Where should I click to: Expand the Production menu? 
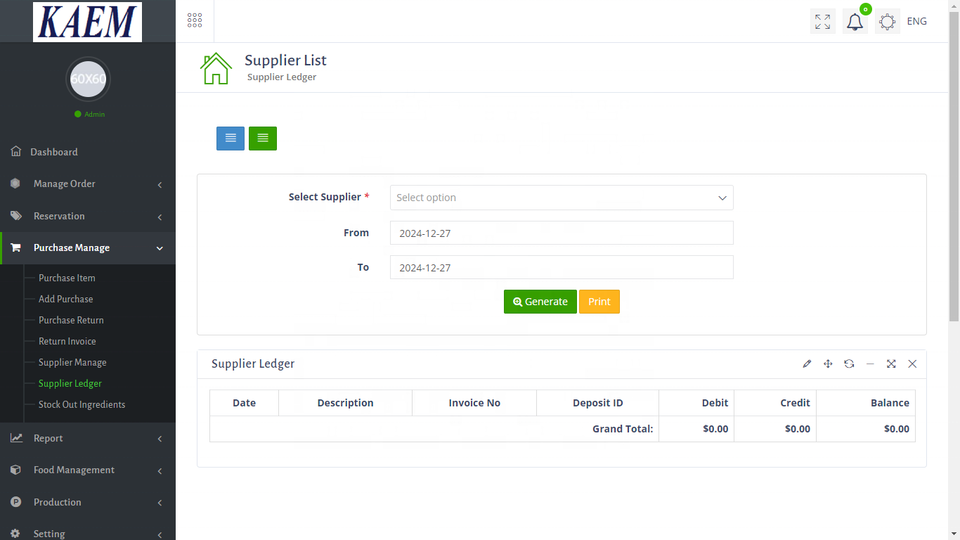(88, 502)
